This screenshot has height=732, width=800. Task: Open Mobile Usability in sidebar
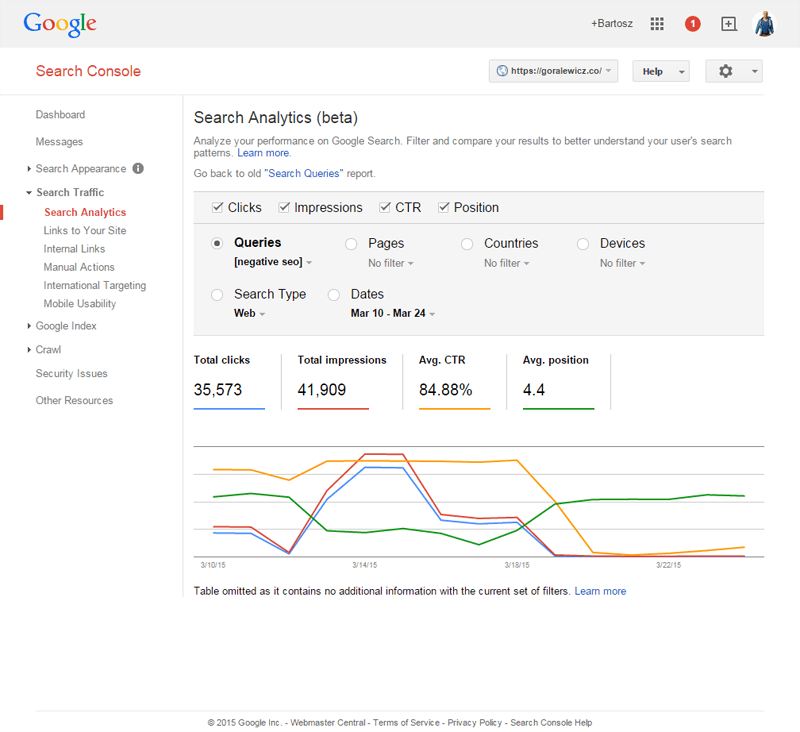(x=80, y=304)
